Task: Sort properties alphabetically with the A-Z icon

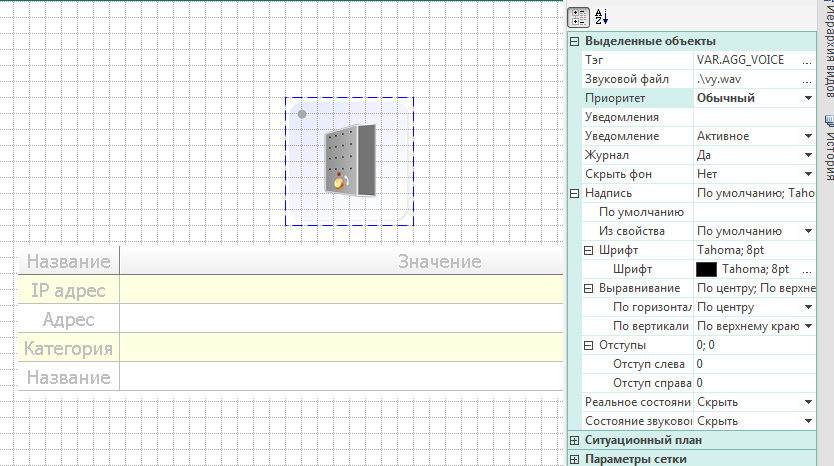Action: pyautogui.click(x=602, y=17)
